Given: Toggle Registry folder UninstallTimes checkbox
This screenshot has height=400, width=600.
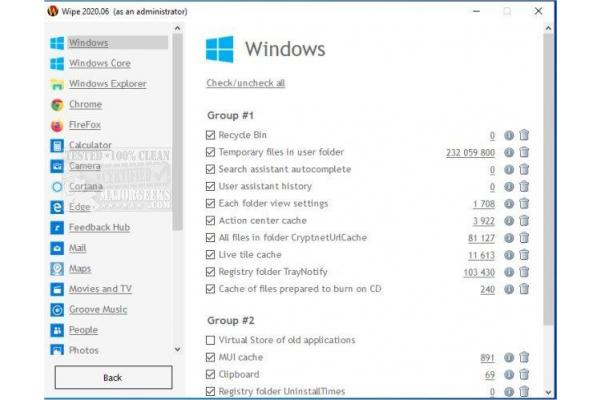Looking at the screenshot, I should pyautogui.click(x=210, y=391).
